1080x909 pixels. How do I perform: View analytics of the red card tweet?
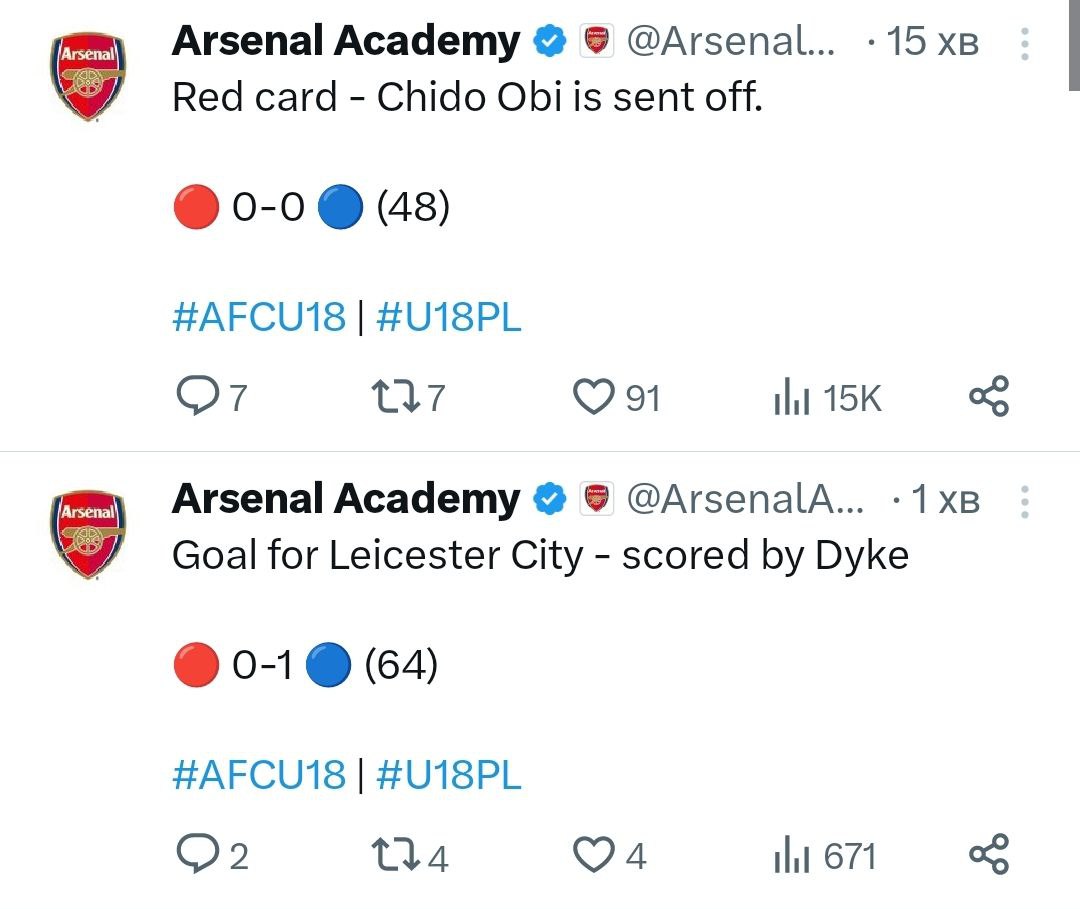click(x=789, y=399)
